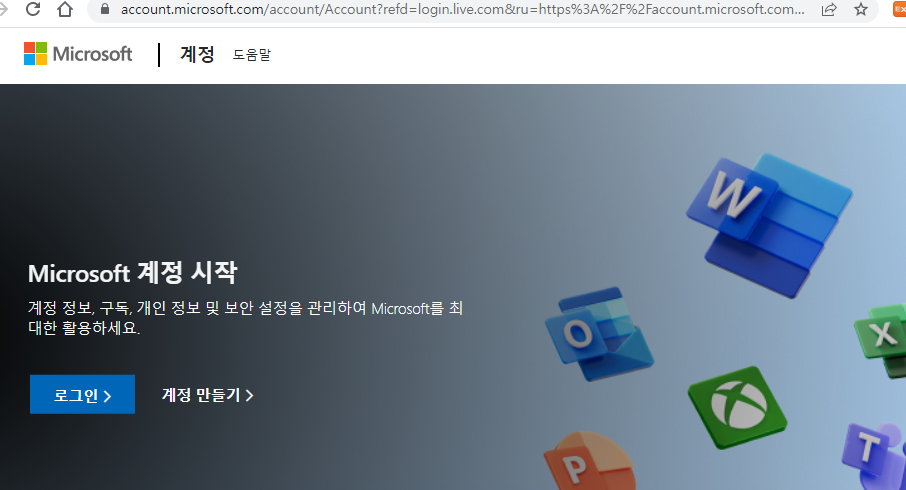Click the Outlook app icon
This screenshot has width=906, height=490.
[599, 333]
